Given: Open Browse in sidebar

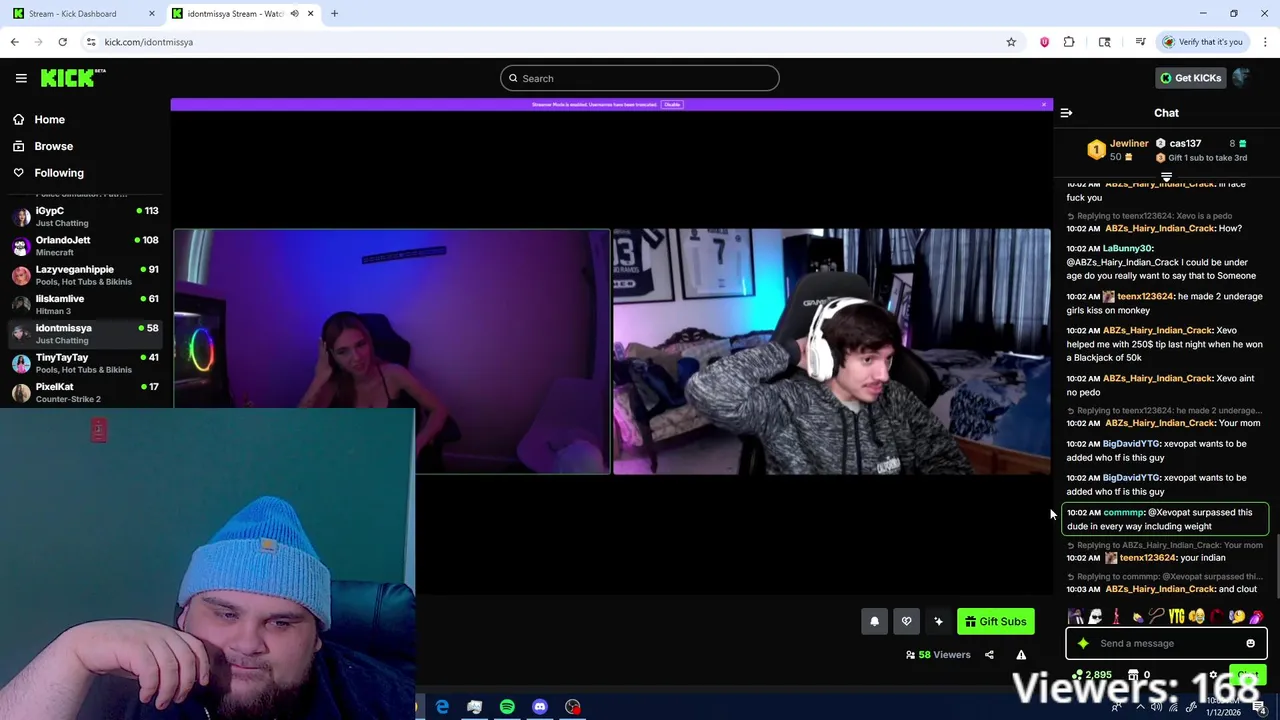Looking at the screenshot, I should point(53,146).
